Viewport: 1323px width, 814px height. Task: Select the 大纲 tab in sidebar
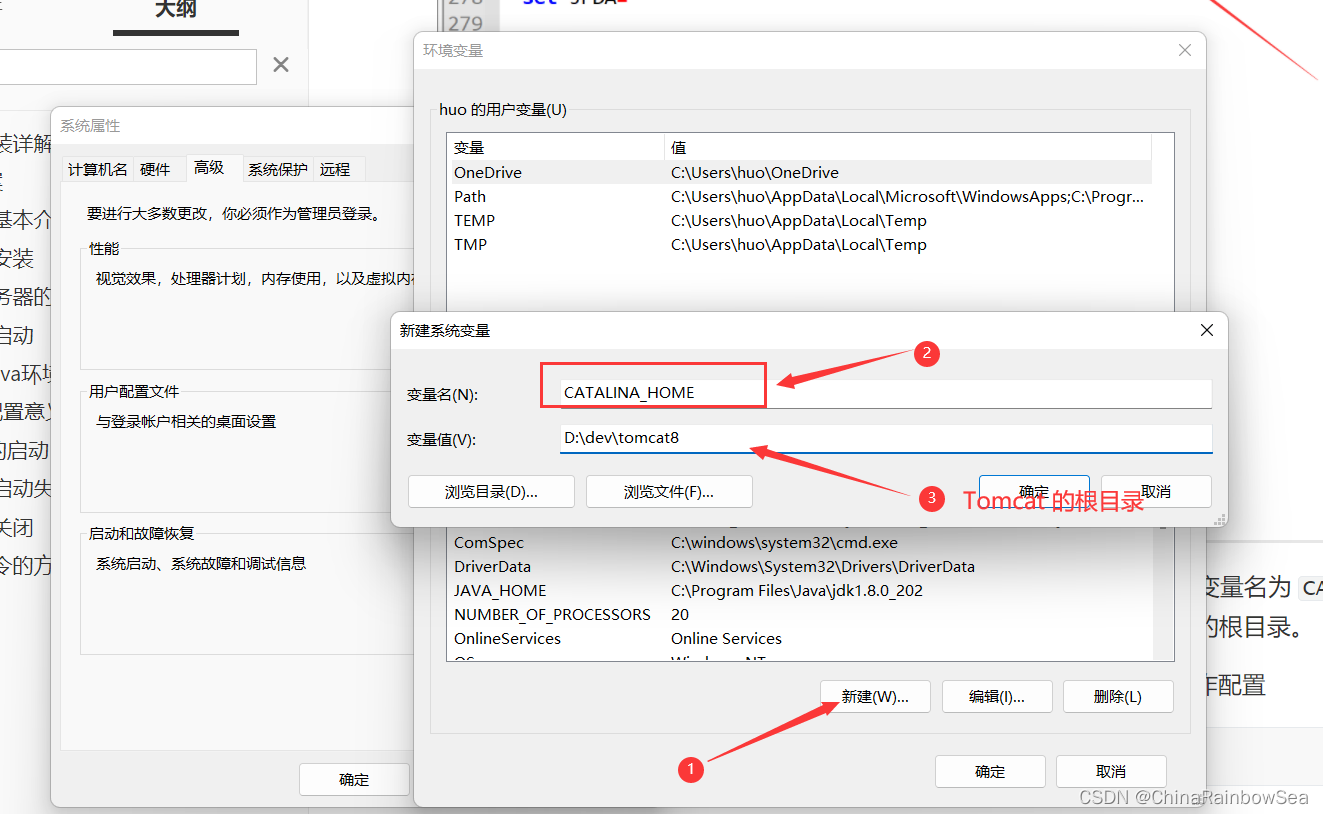[x=176, y=12]
